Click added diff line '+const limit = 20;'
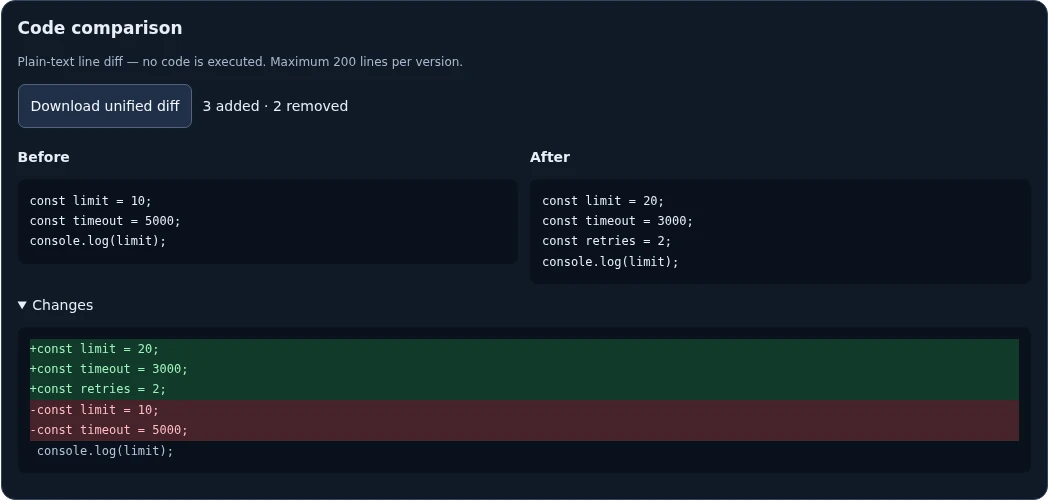This screenshot has width=1048, height=500. 524,349
